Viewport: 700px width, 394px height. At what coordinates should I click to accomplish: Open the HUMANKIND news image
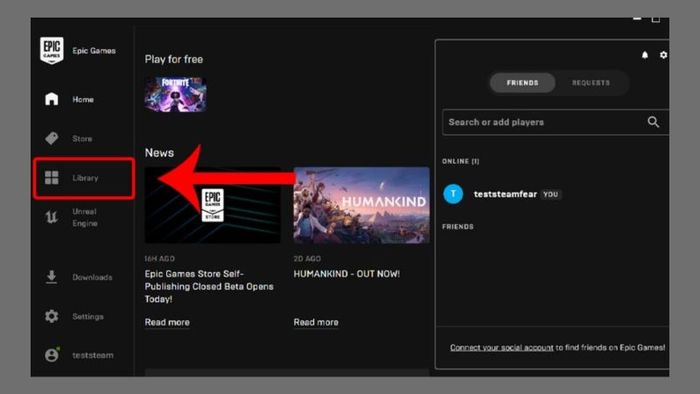361,205
